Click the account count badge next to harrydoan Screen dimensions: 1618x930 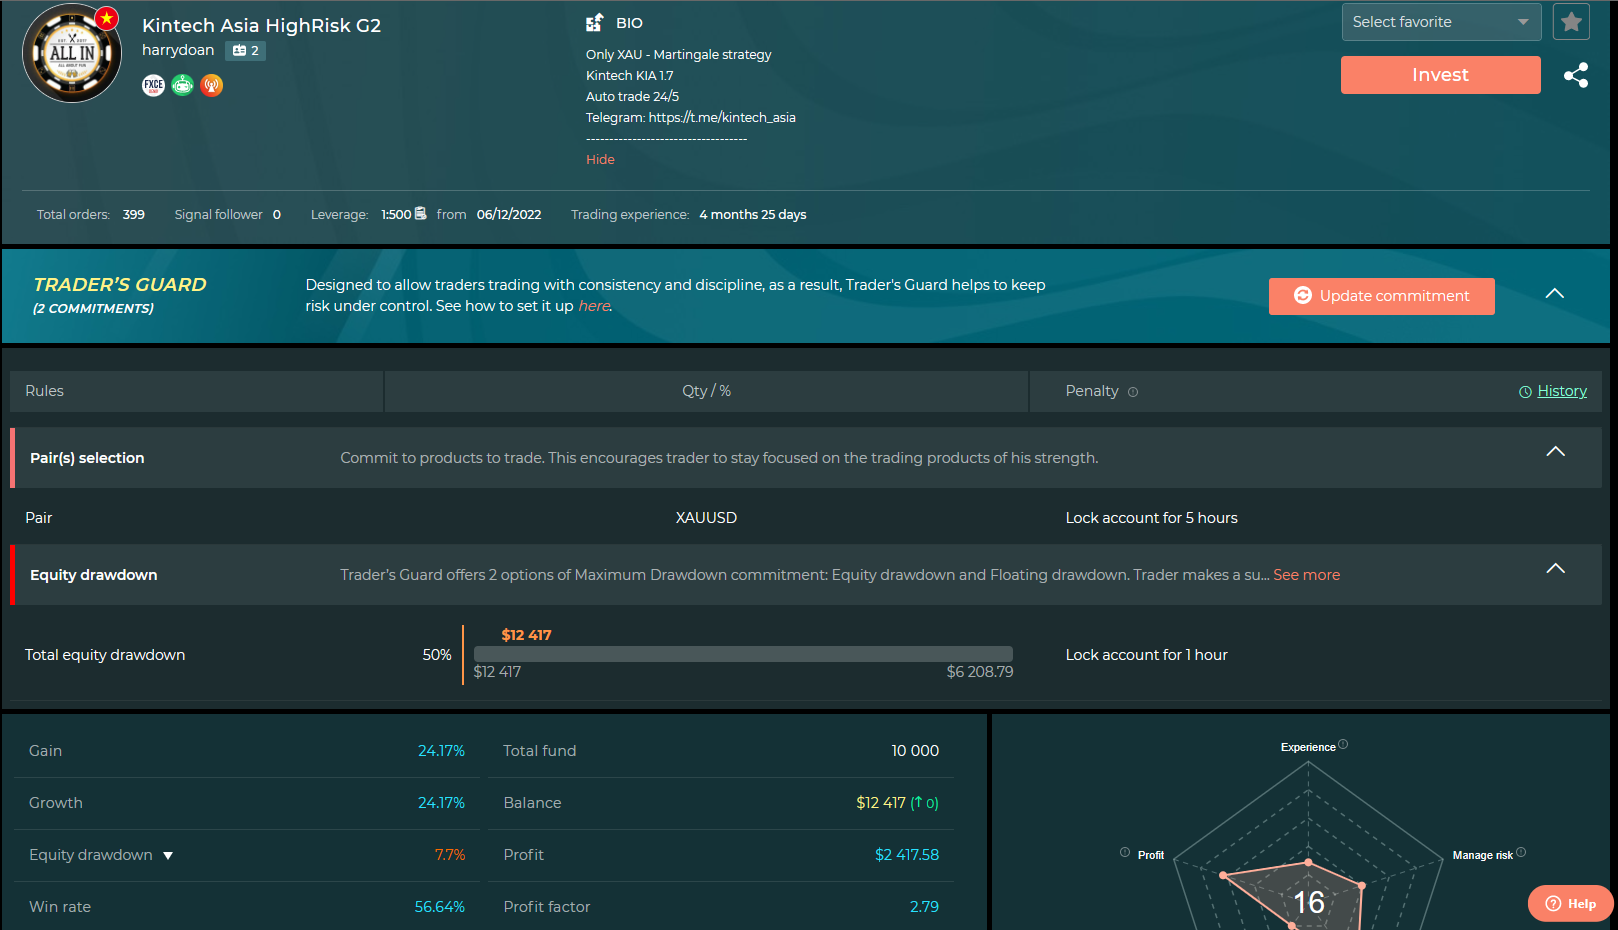click(x=246, y=51)
